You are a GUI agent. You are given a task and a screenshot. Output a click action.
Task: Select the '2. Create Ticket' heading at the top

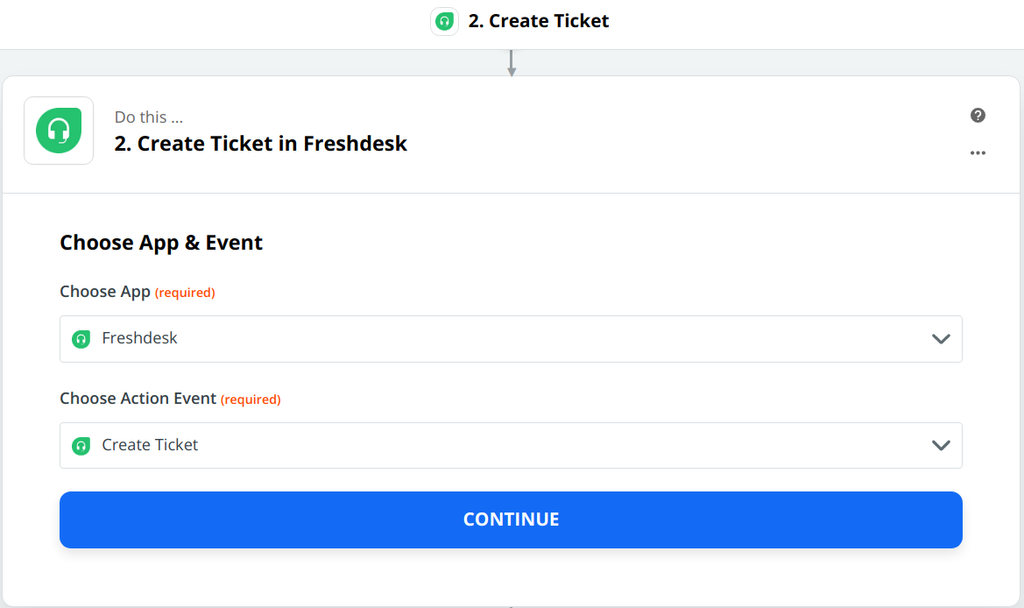pyautogui.click(x=539, y=20)
